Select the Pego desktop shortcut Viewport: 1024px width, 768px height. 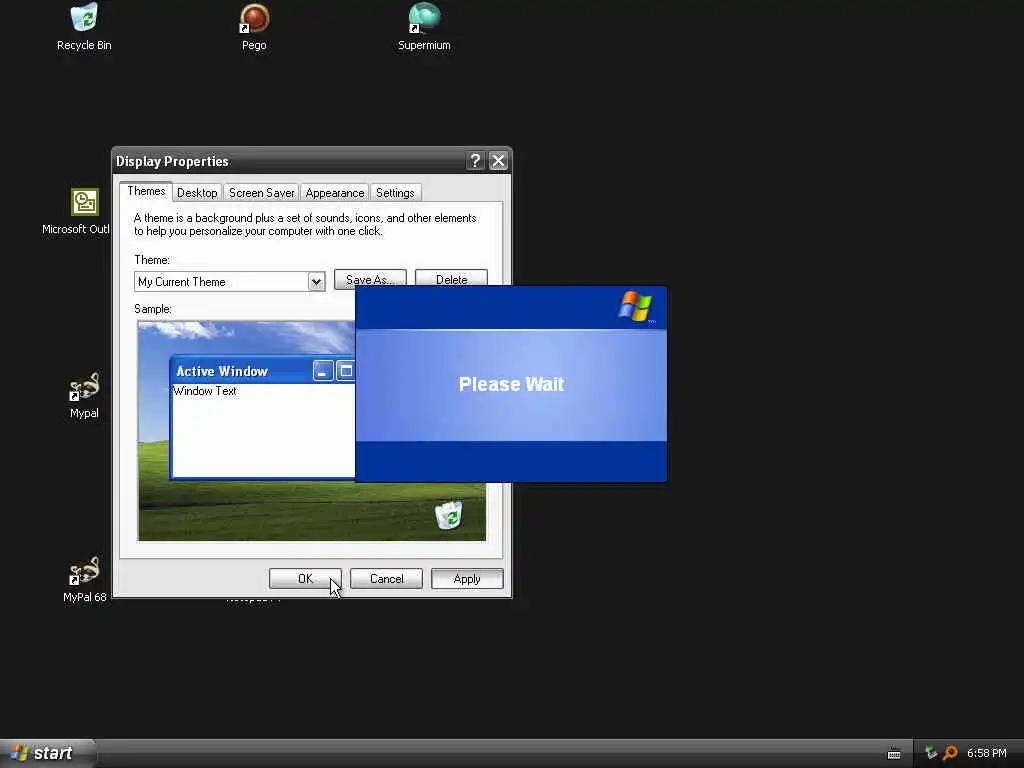(x=254, y=27)
